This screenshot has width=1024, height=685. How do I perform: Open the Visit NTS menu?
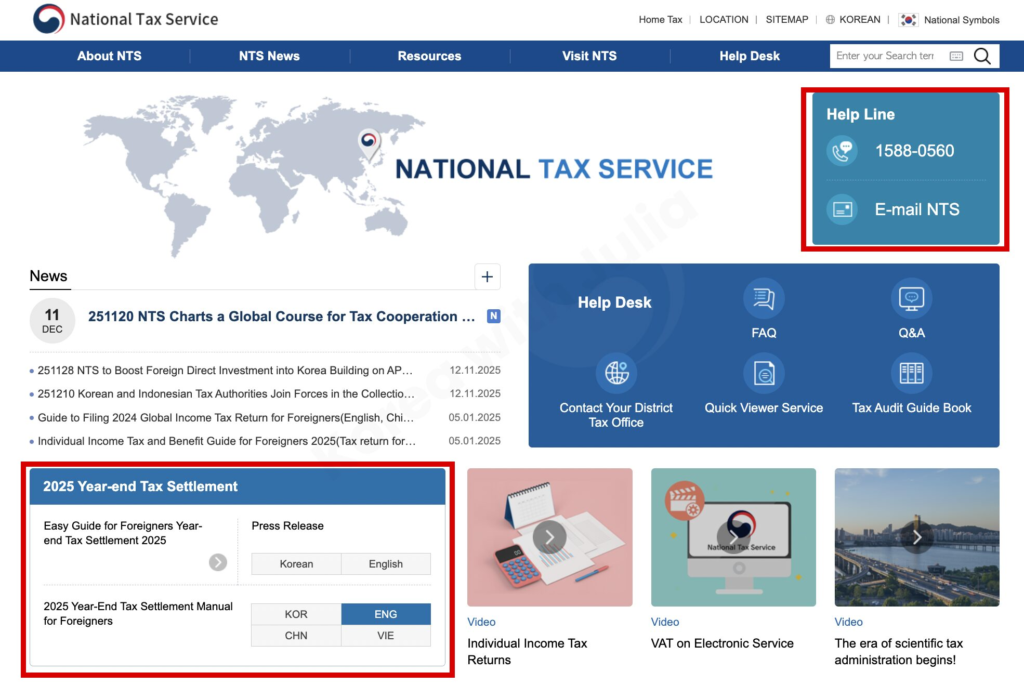coord(589,56)
